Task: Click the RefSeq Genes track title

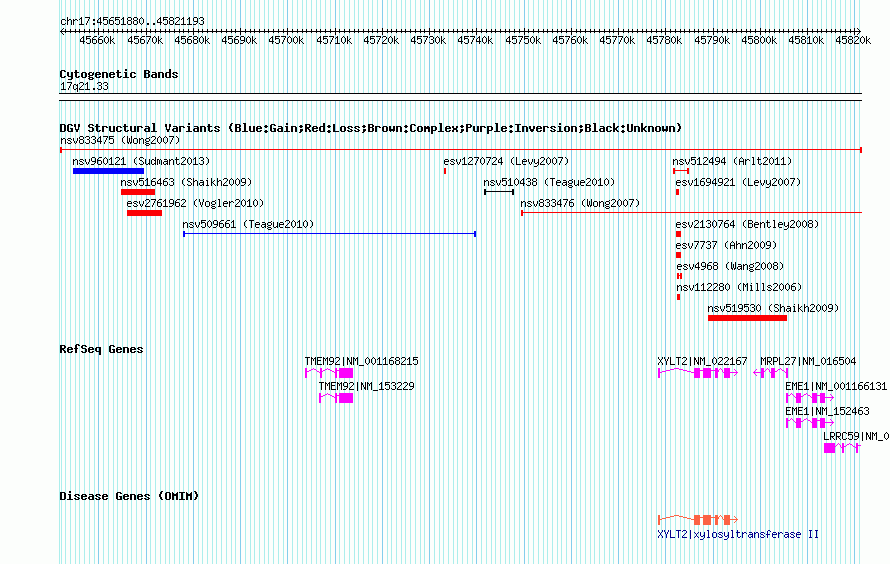Action: pyautogui.click(x=101, y=349)
